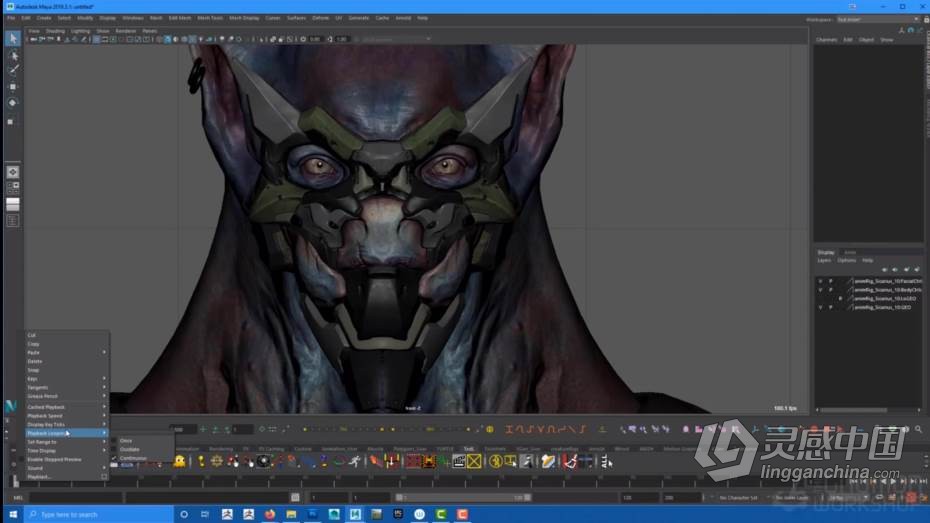Pick the Move tool in the toolbox
This screenshot has height=523, width=930.
(x=12, y=87)
